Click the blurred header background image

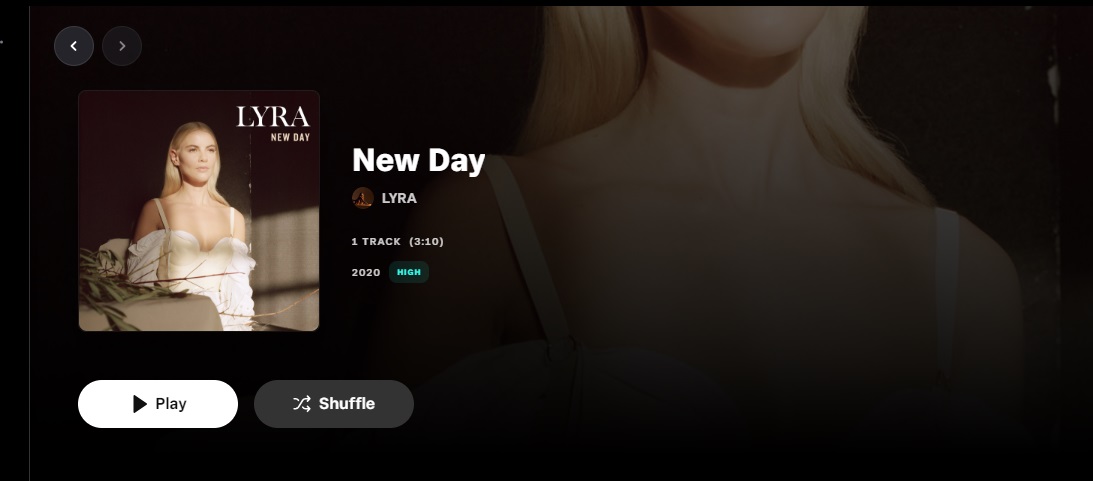pos(767,209)
